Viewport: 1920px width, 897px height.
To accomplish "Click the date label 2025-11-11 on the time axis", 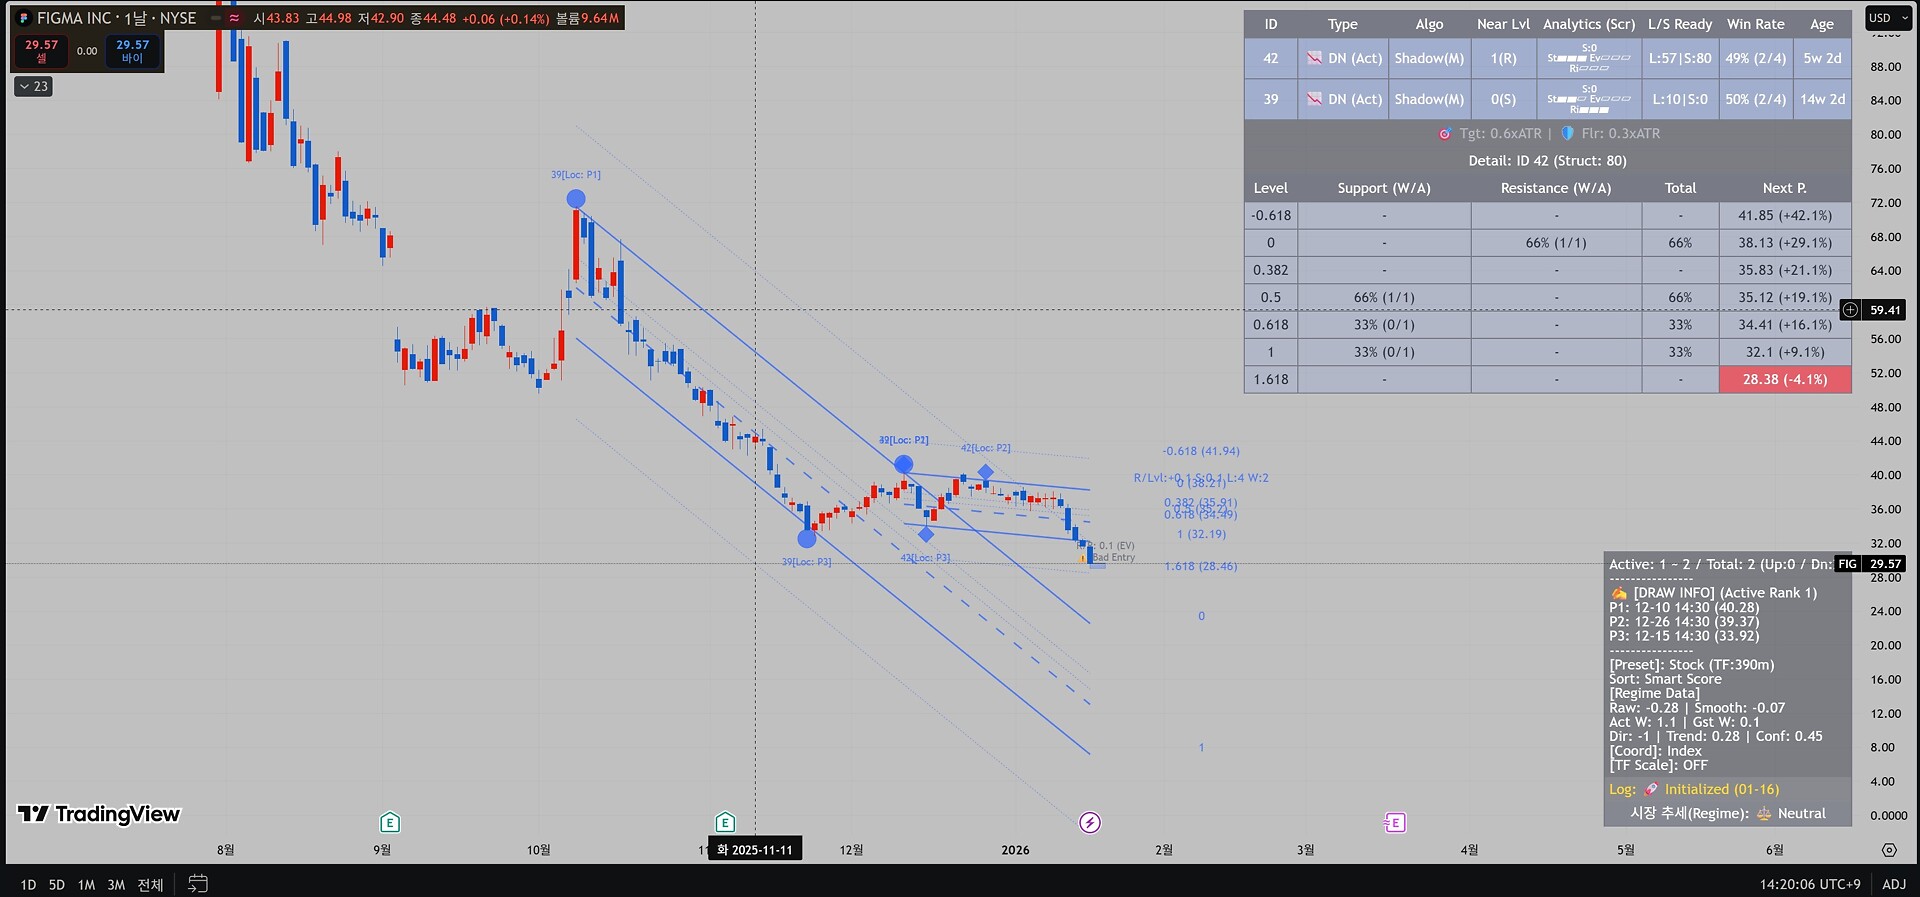I will [755, 850].
